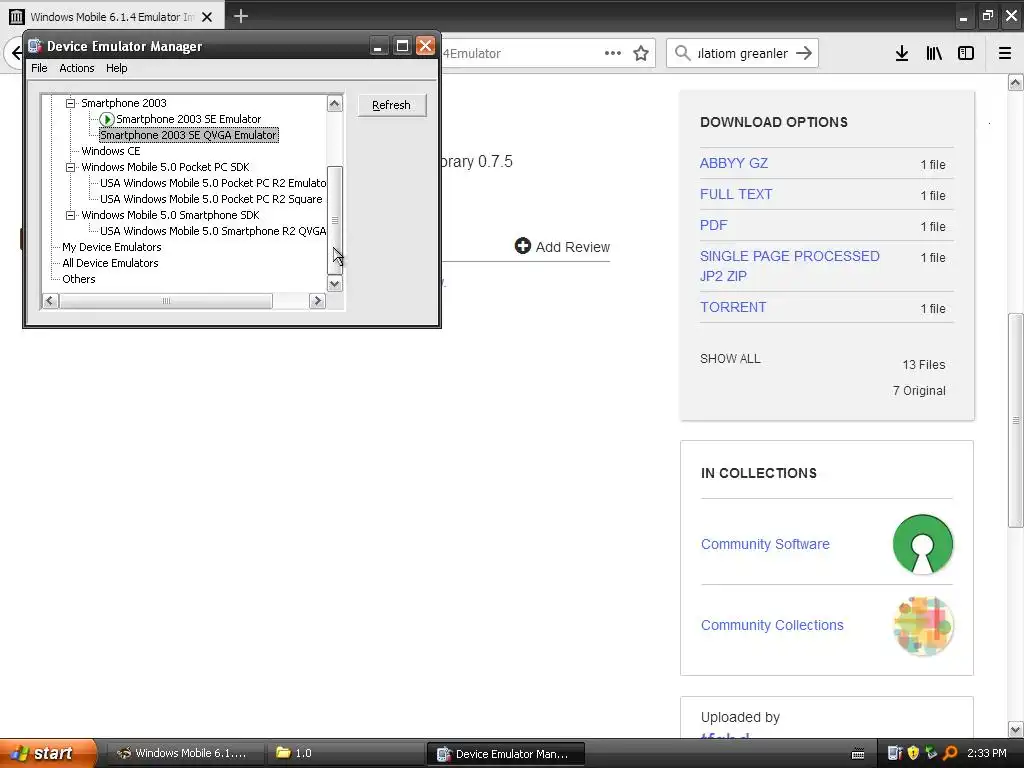The width and height of the screenshot is (1024, 768).
Task: Click the browser page scroll down arrow
Action: click(1016, 729)
